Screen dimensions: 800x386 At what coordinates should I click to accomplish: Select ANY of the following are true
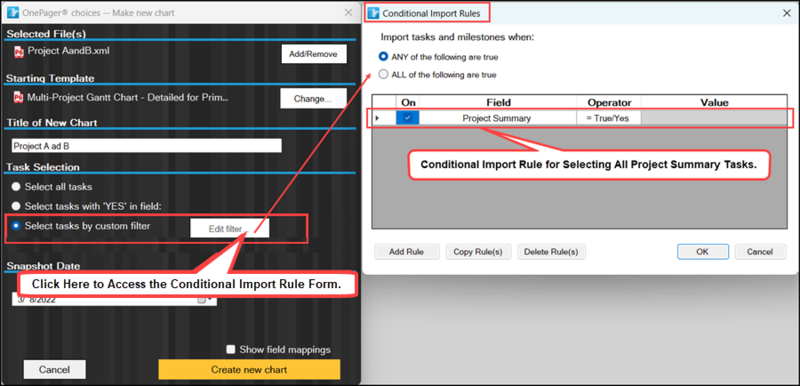coord(383,57)
